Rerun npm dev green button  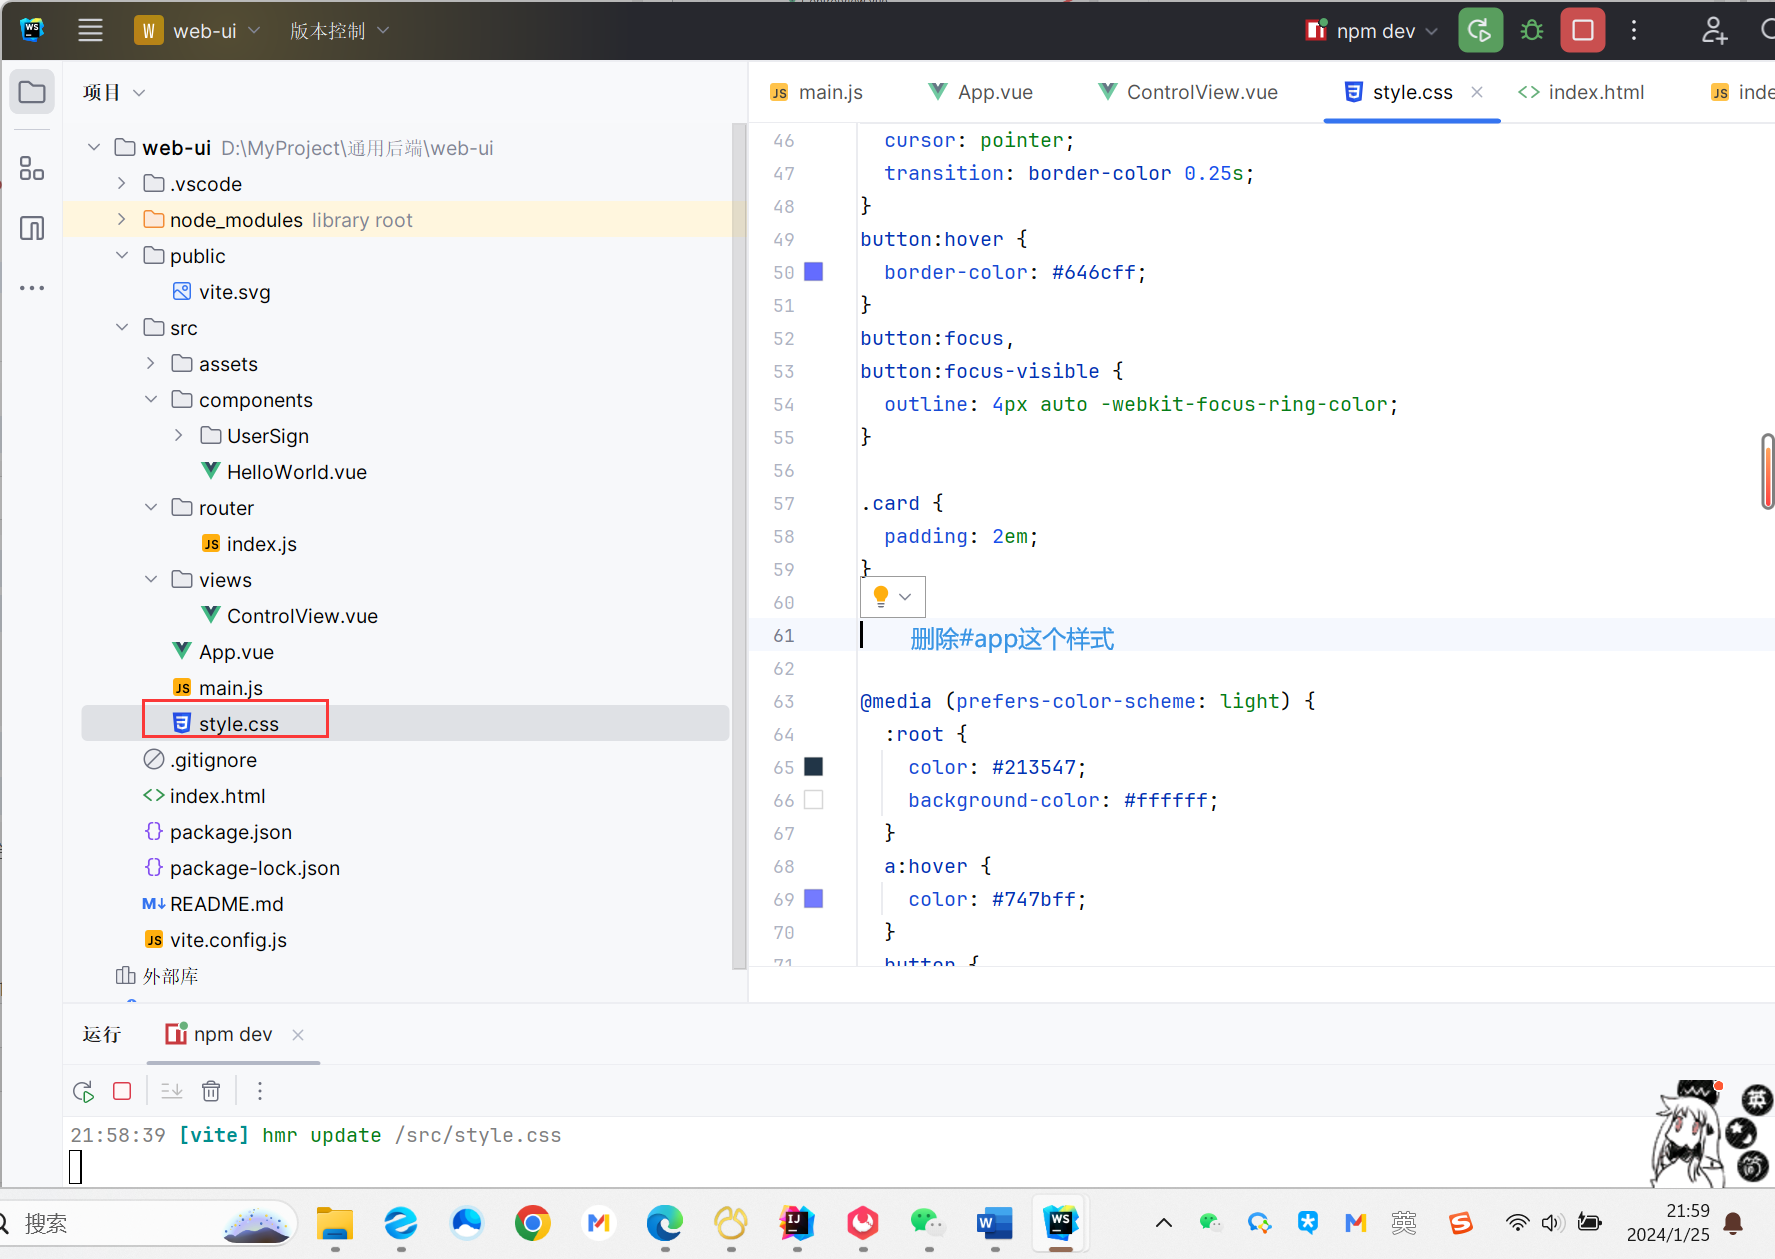tap(1480, 30)
